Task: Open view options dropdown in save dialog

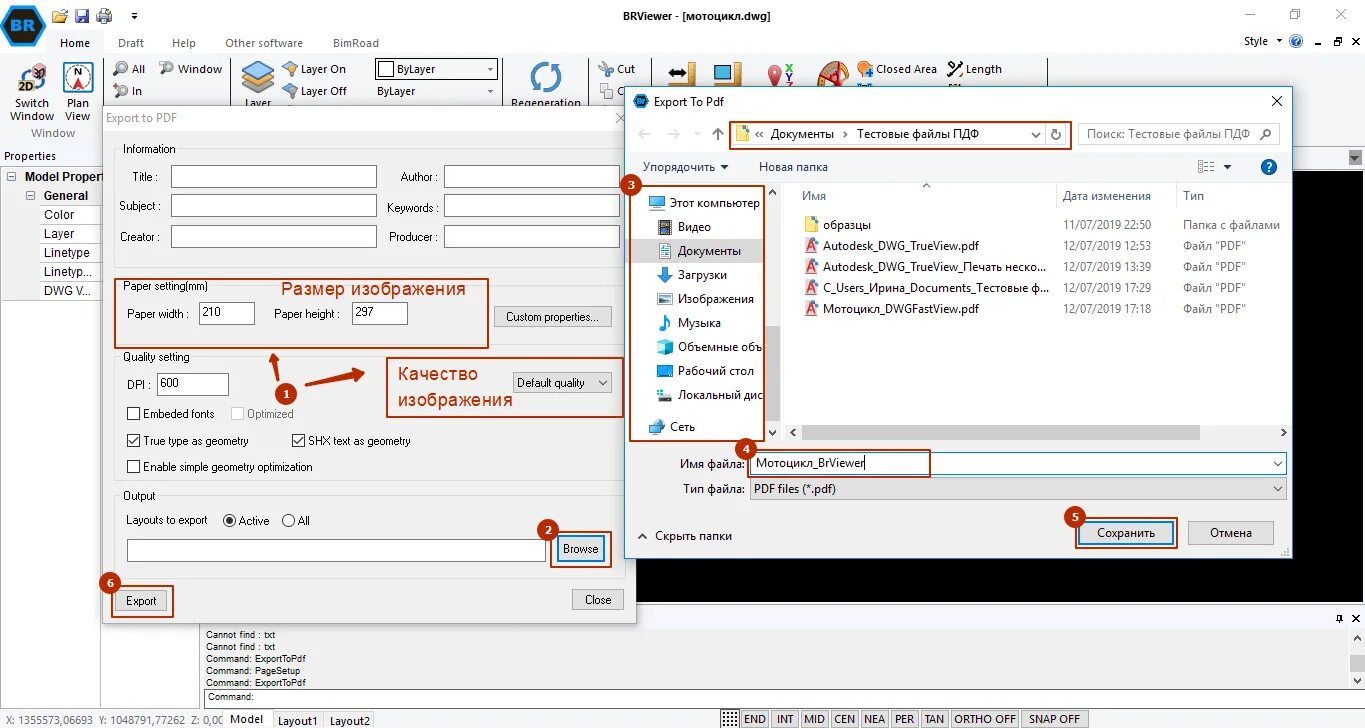Action: pyautogui.click(x=1227, y=167)
